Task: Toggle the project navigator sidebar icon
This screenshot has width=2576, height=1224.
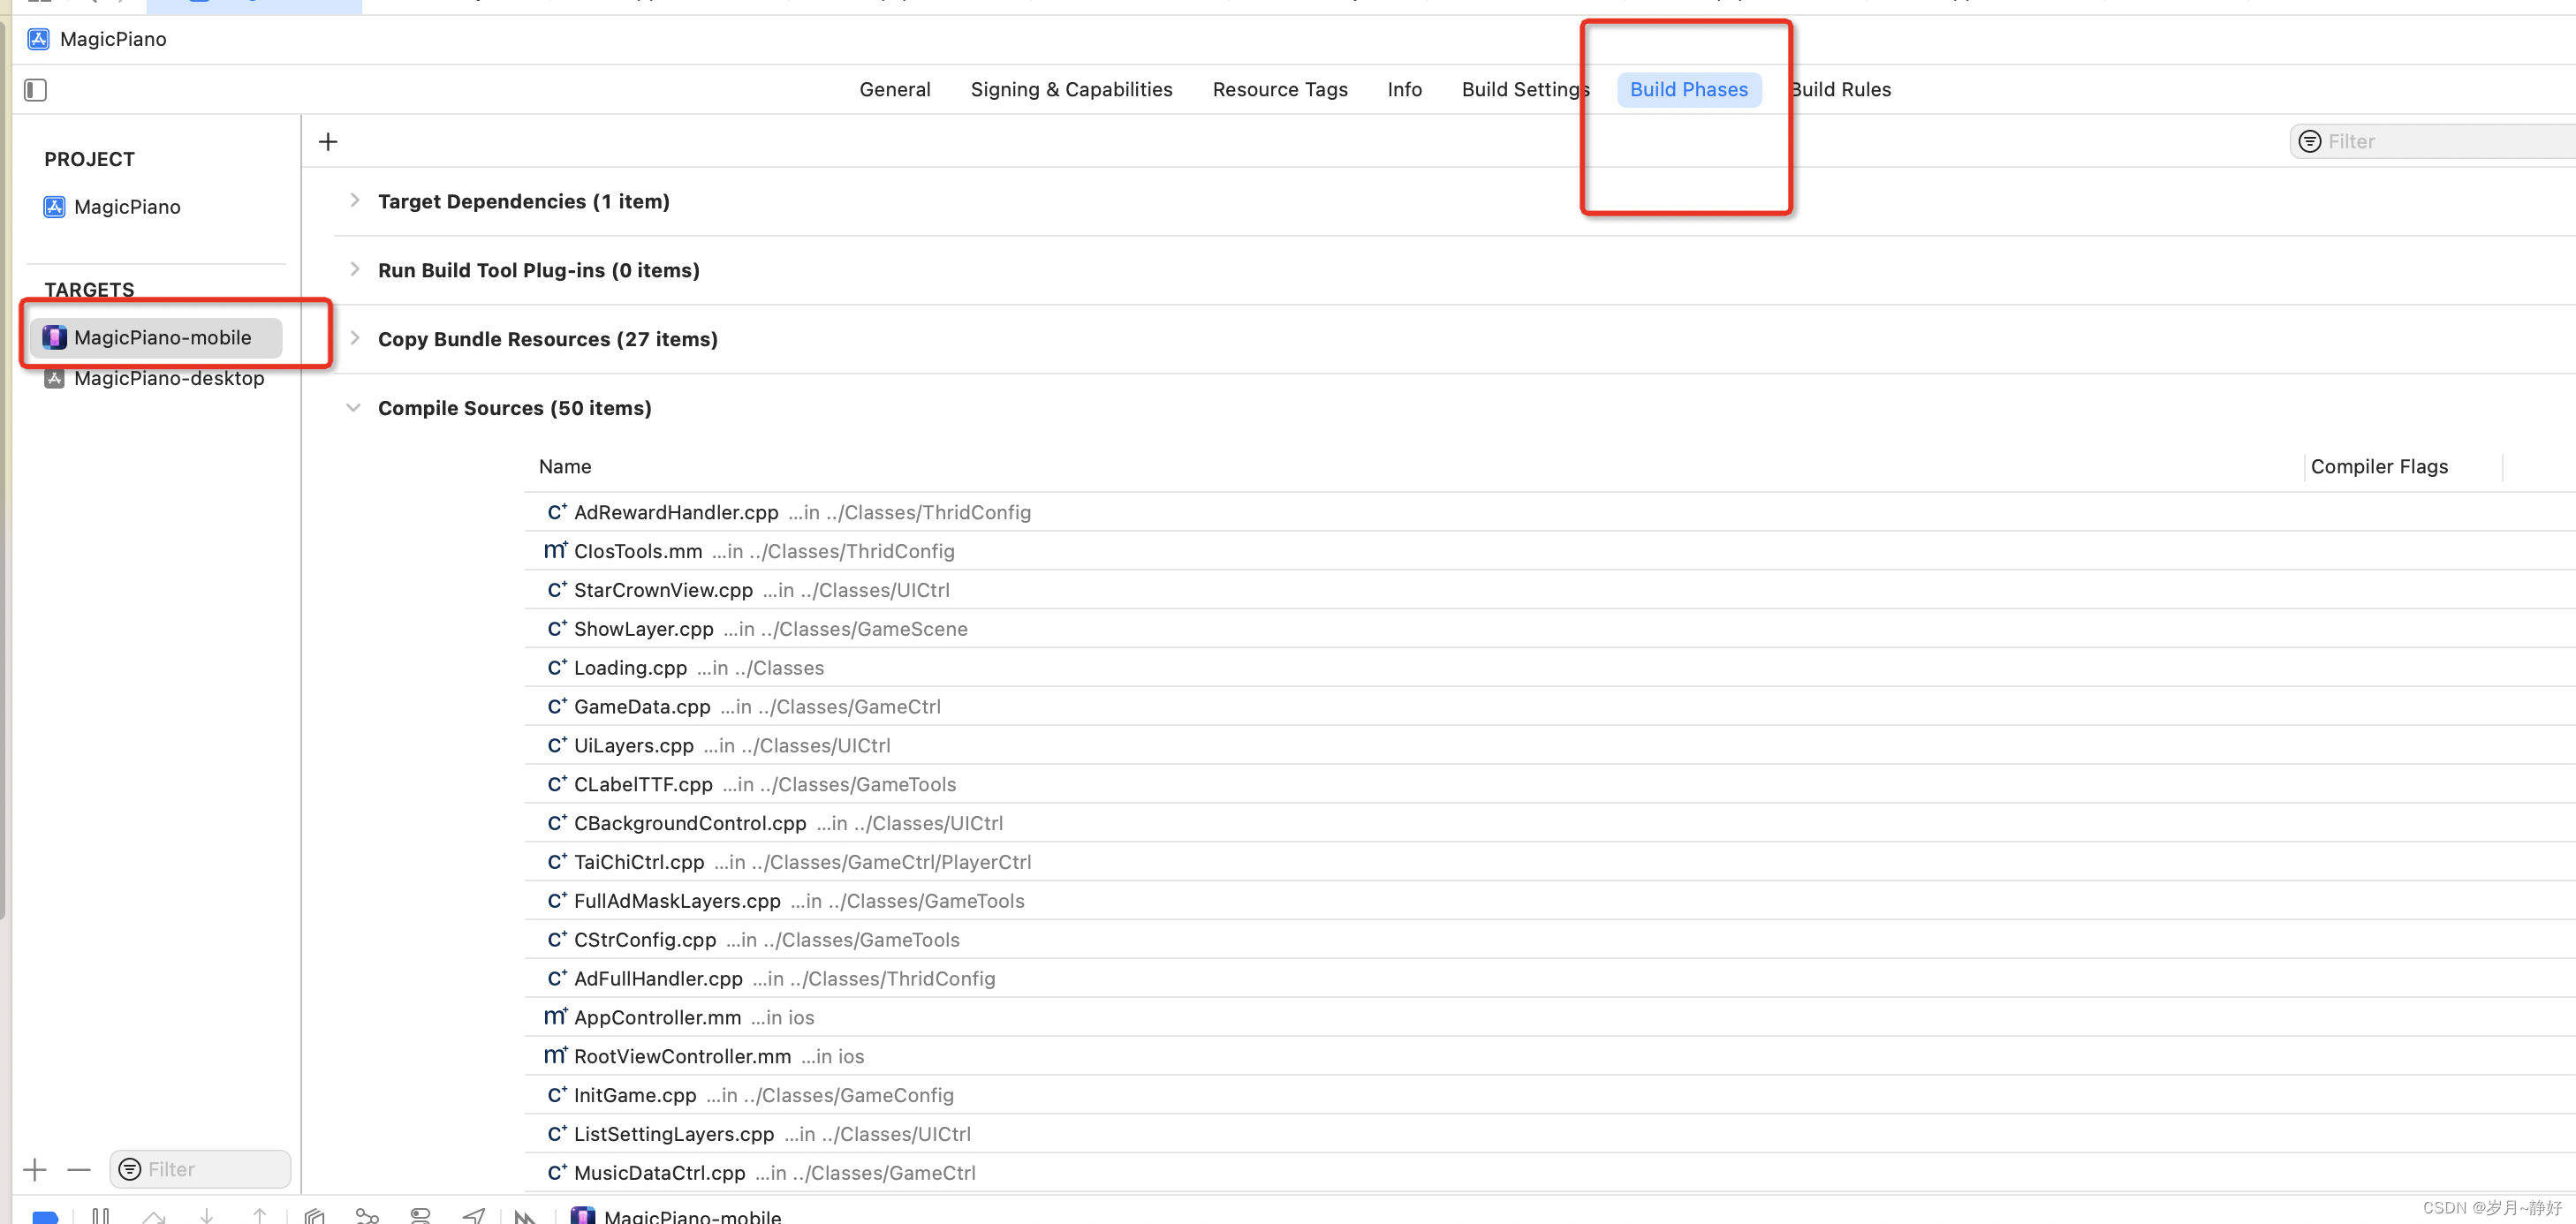Action: (x=36, y=90)
